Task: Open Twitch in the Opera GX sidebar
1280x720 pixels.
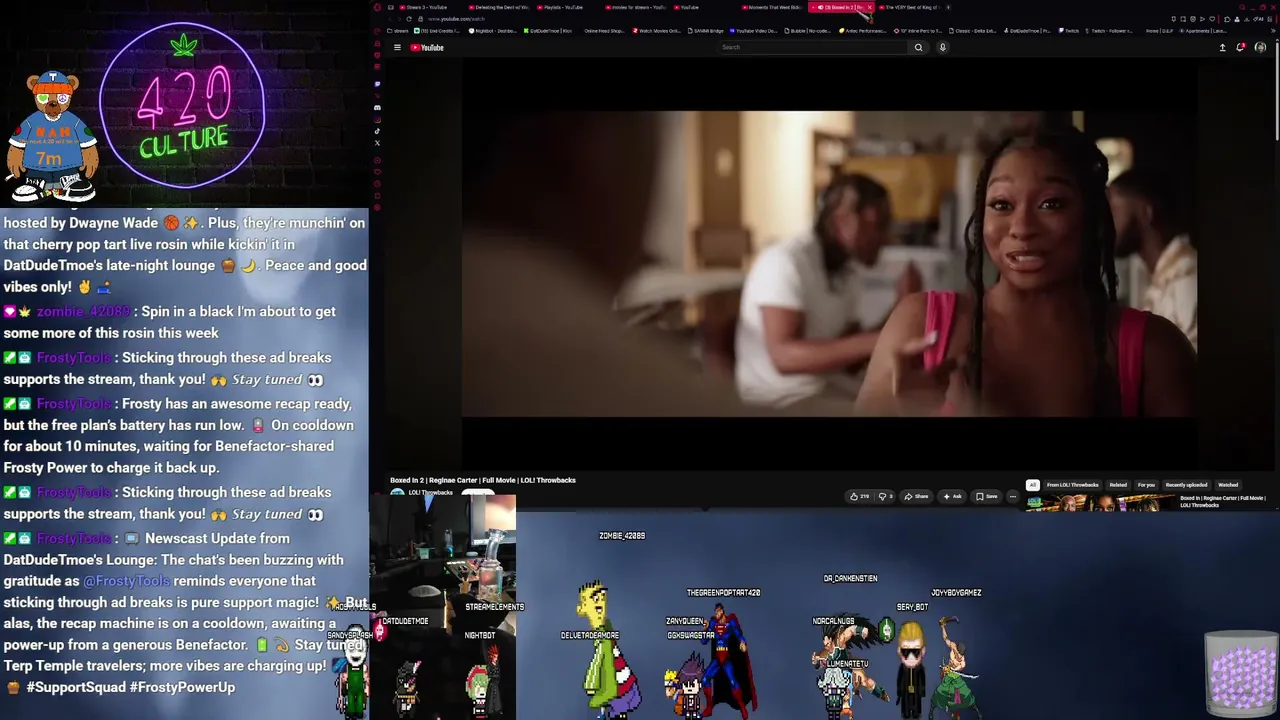Action: pos(377,84)
